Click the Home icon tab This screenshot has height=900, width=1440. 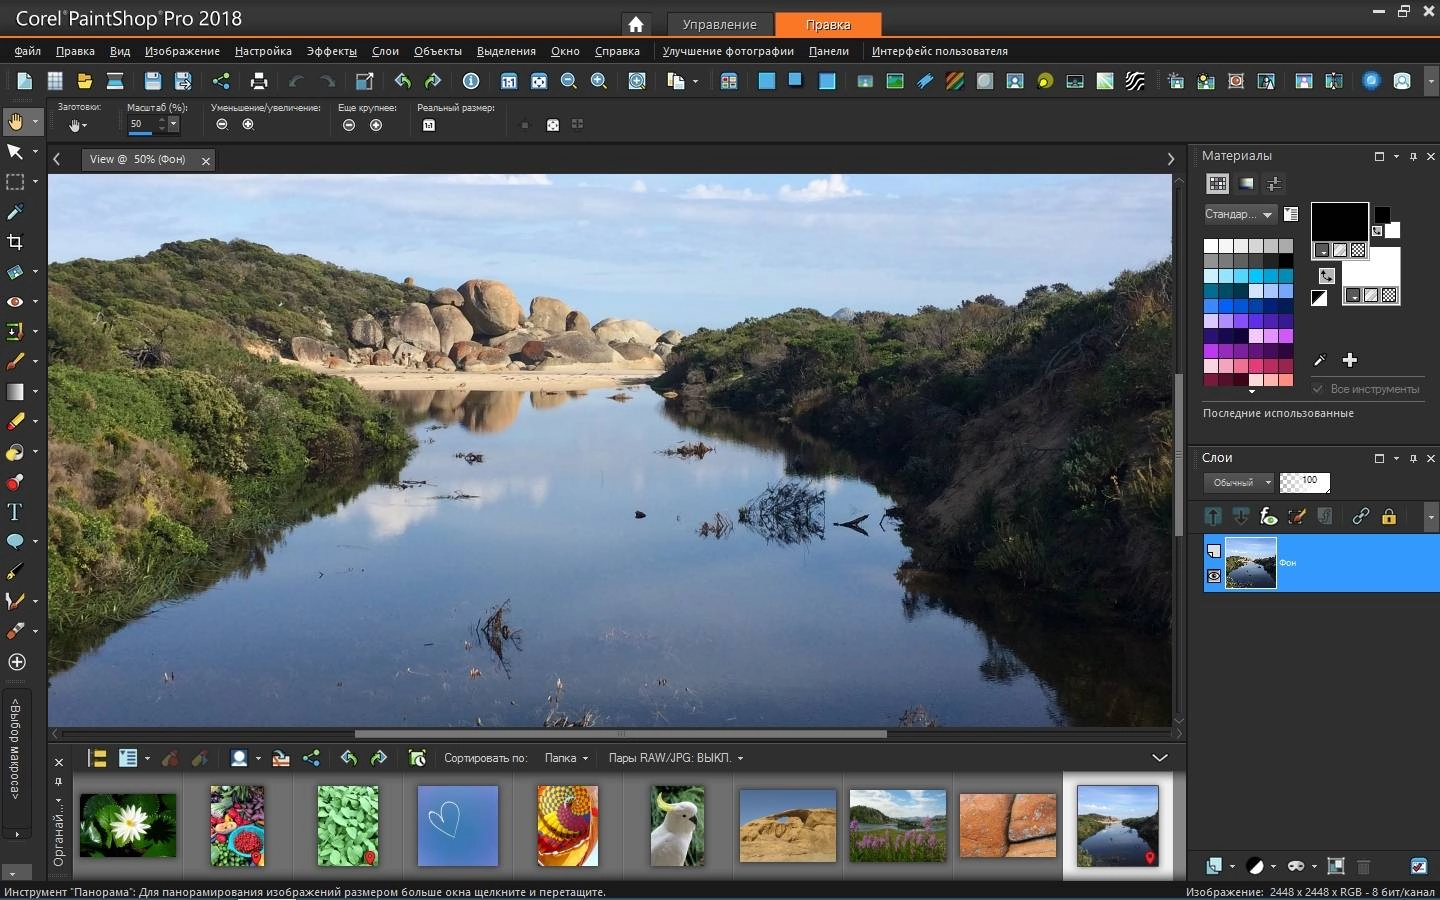pyautogui.click(x=636, y=25)
